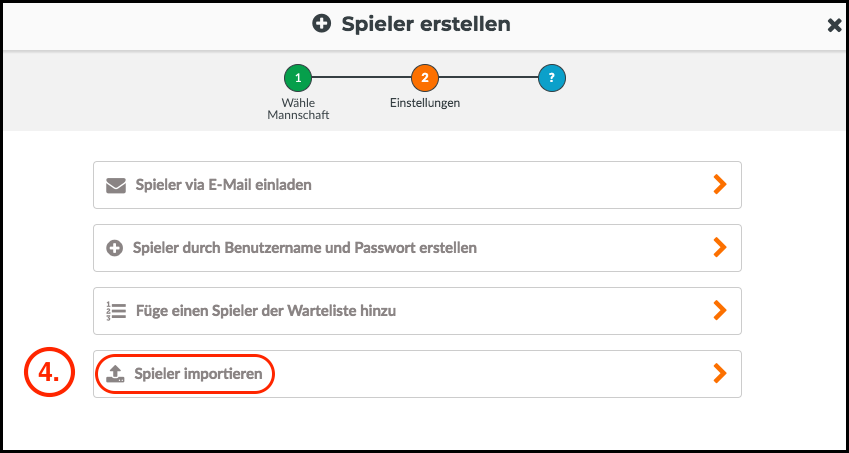Click the plus icon next to Spieler erstellen title
Screen dimensions: 849x453
coord(322,24)
